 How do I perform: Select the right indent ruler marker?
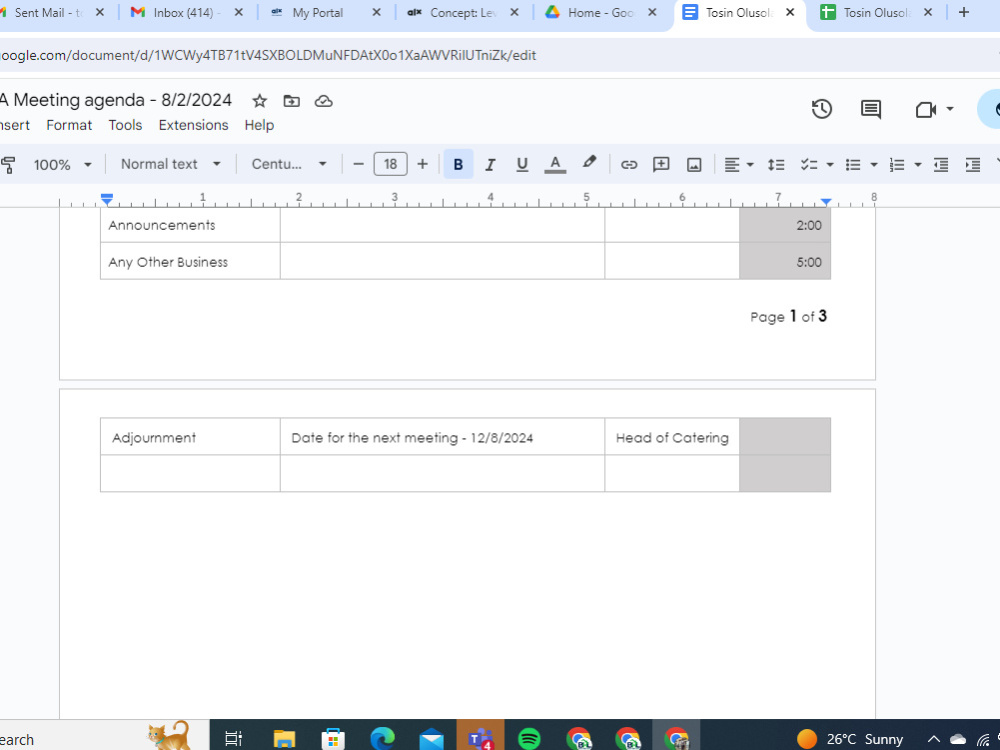pos(826,202)
